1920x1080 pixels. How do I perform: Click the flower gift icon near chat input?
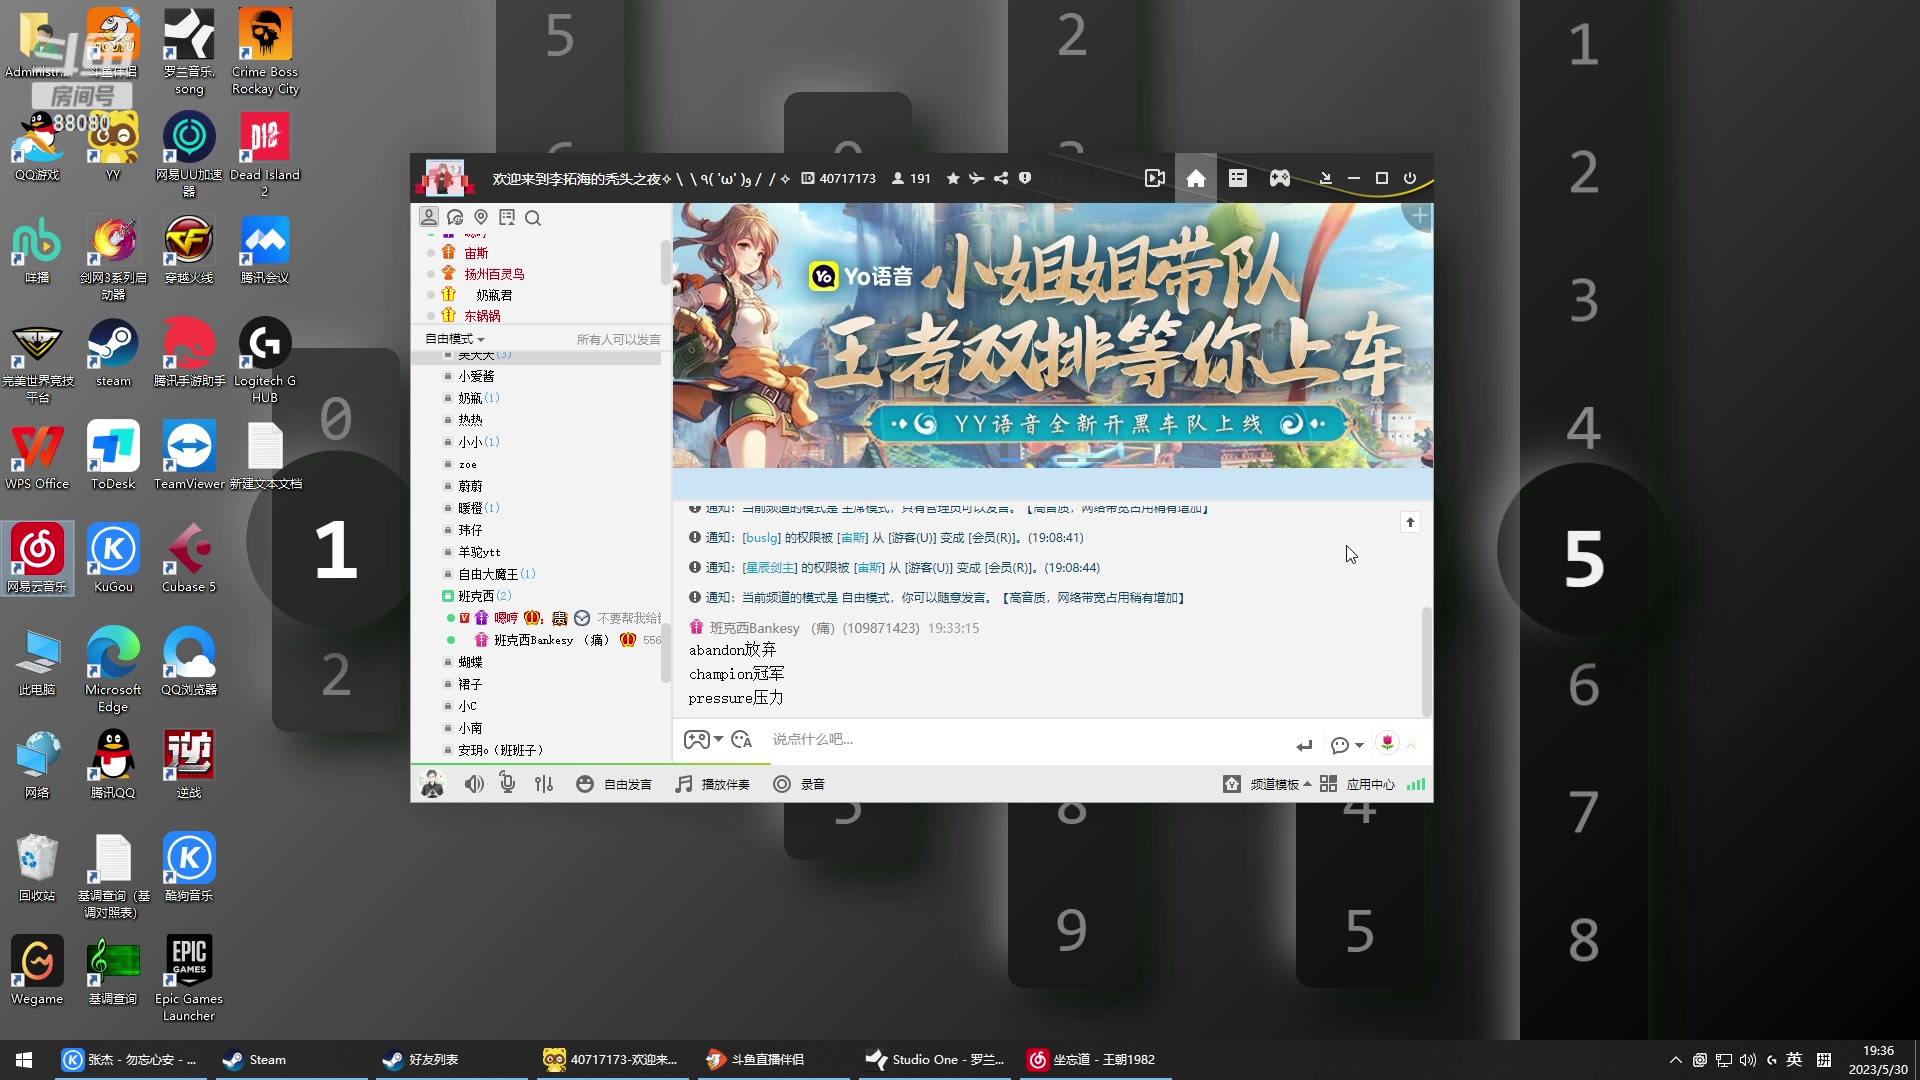[1388, 743]
